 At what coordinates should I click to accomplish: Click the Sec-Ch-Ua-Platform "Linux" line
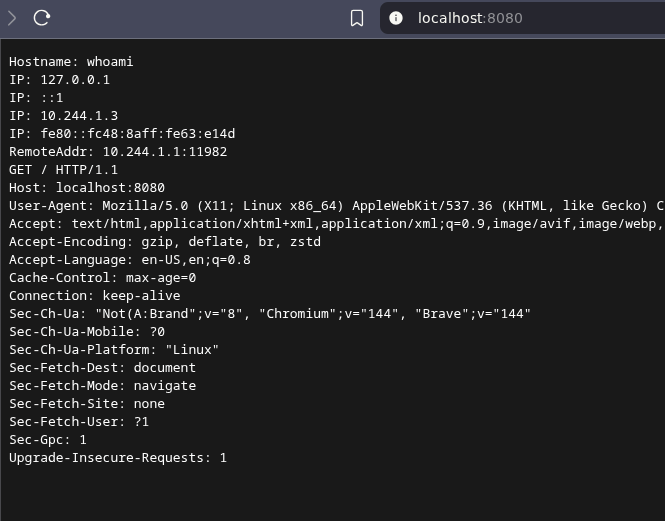click(114, 350)
